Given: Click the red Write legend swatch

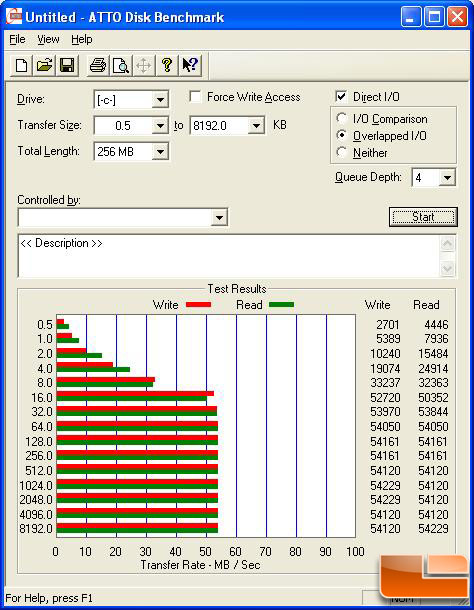Looking at the screenshot, I should point(198,305).
